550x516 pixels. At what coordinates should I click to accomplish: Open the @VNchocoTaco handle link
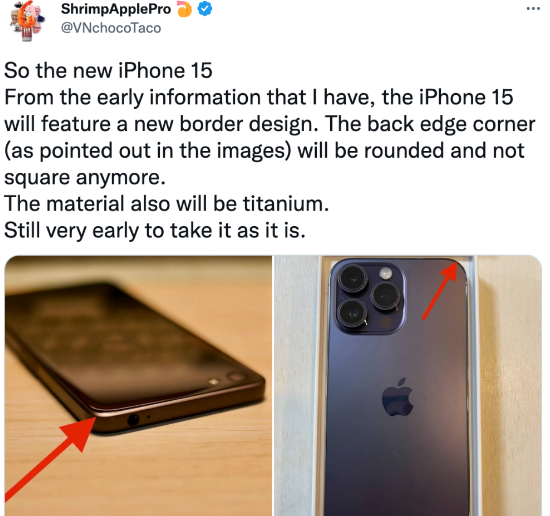pos(111,28)
